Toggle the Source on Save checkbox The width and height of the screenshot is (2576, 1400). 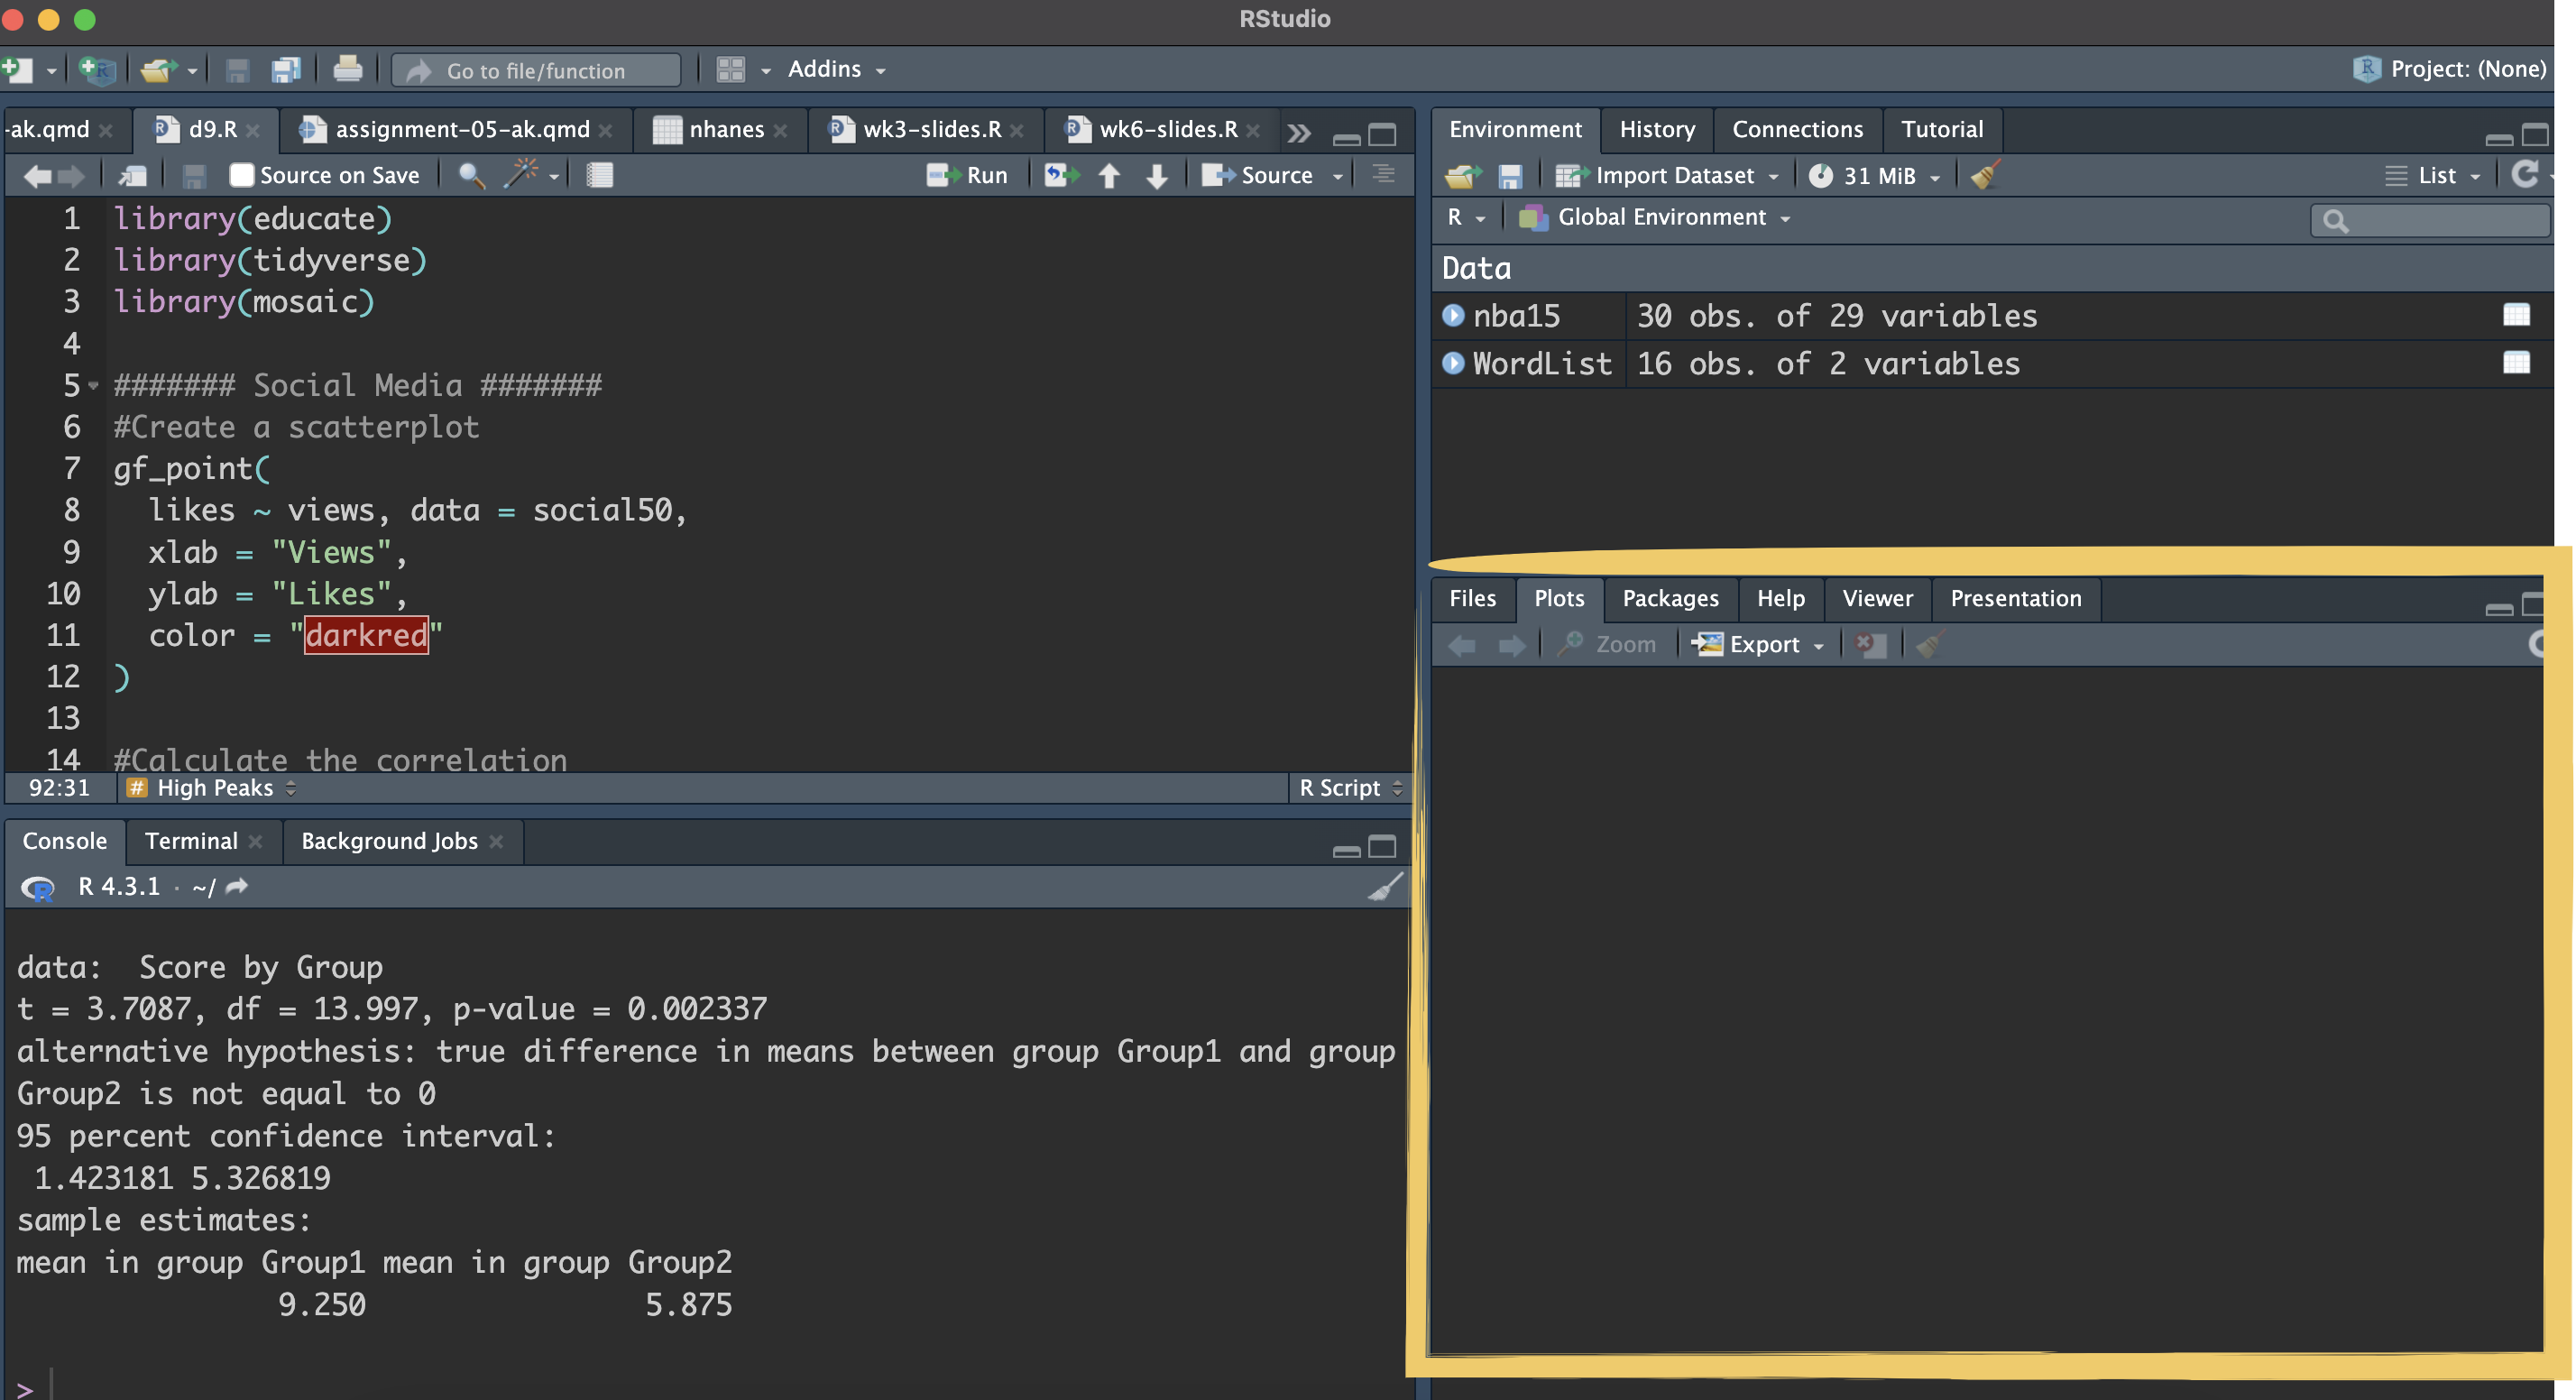pos(241,175)
